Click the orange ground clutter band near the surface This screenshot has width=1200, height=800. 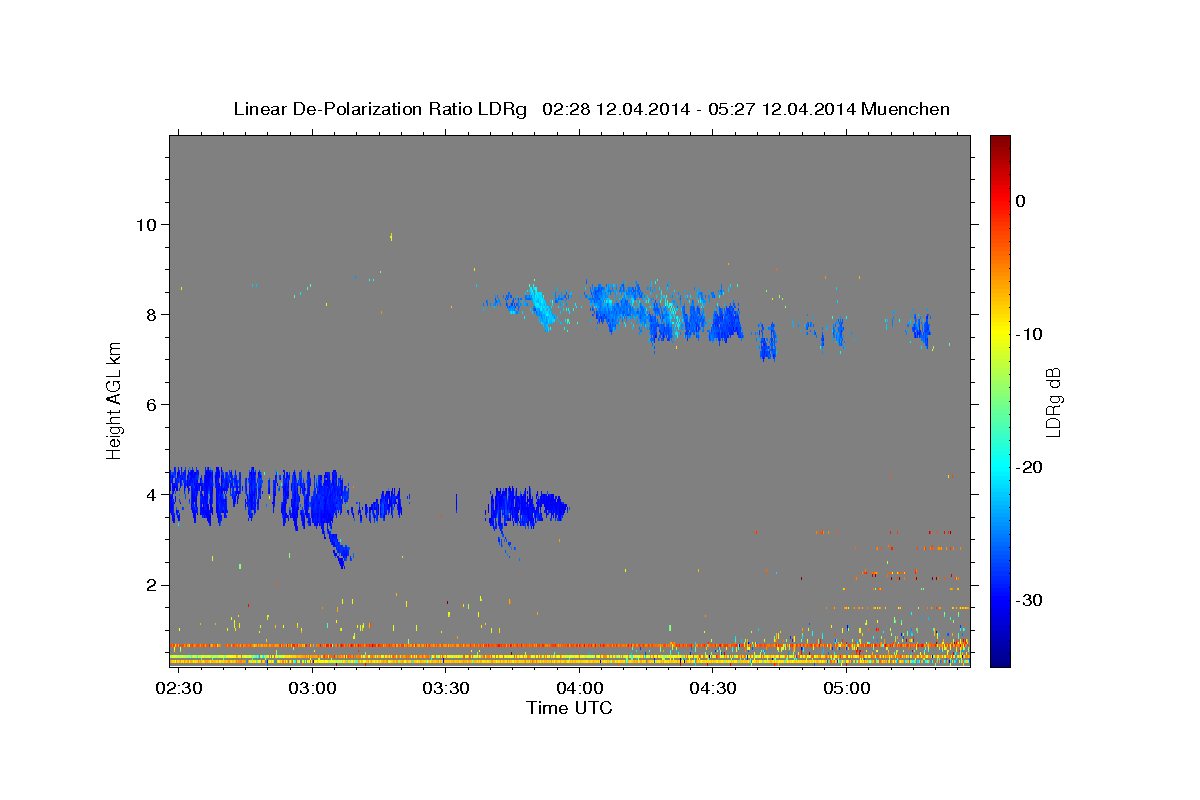569,647
